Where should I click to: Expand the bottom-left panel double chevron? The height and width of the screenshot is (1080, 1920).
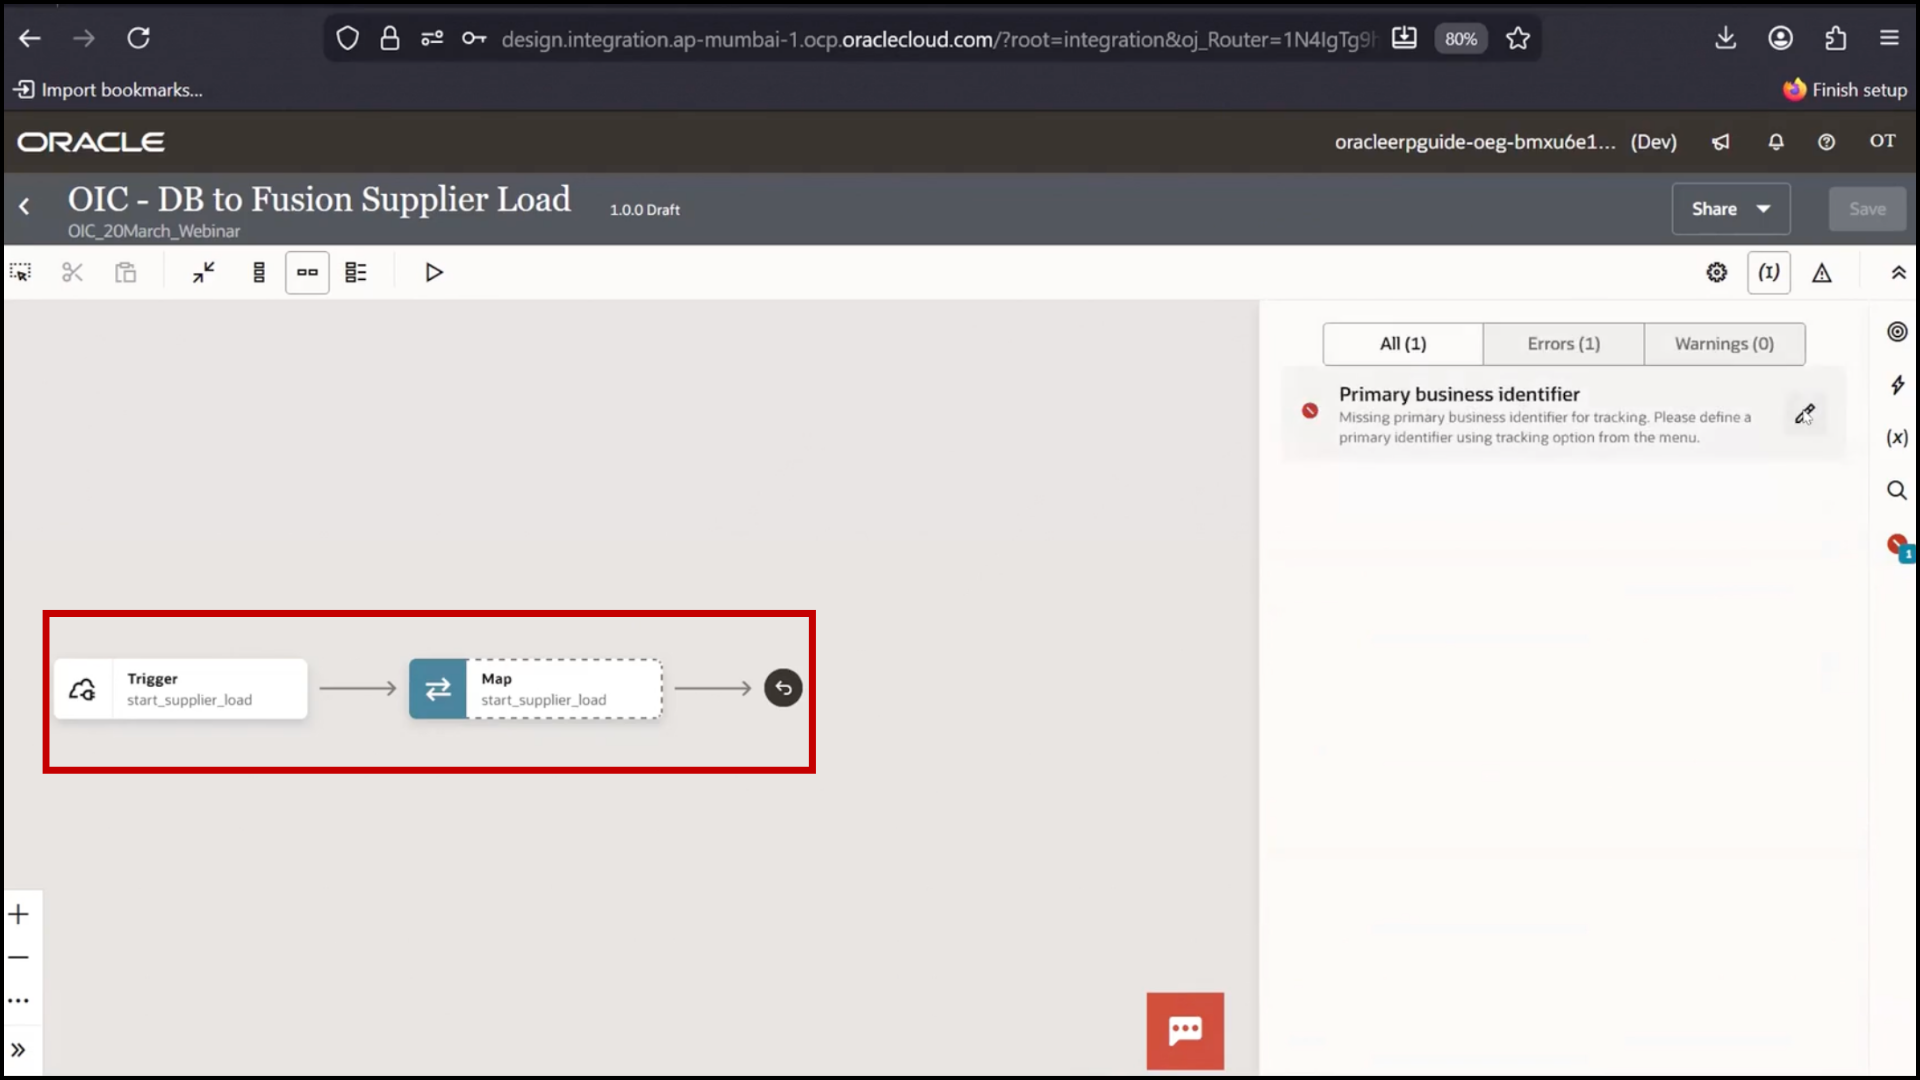(x=19, y=1050)
